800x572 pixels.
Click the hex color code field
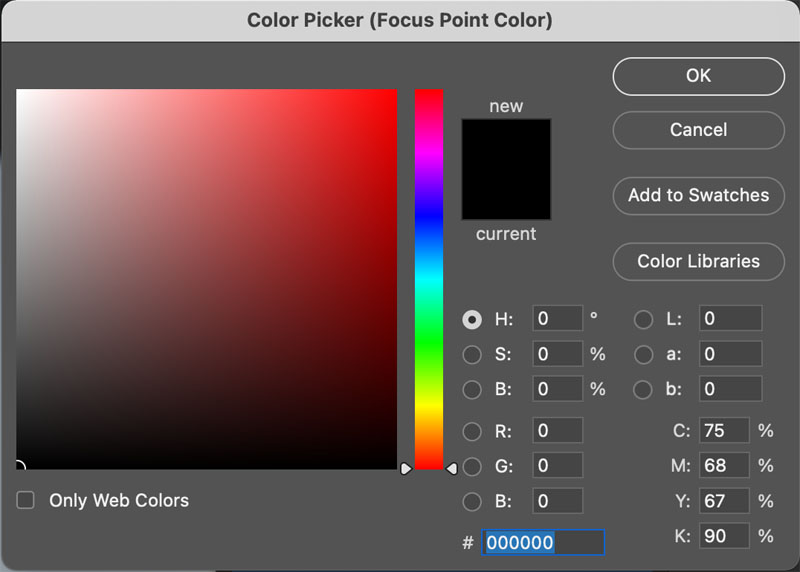point(543,542)
